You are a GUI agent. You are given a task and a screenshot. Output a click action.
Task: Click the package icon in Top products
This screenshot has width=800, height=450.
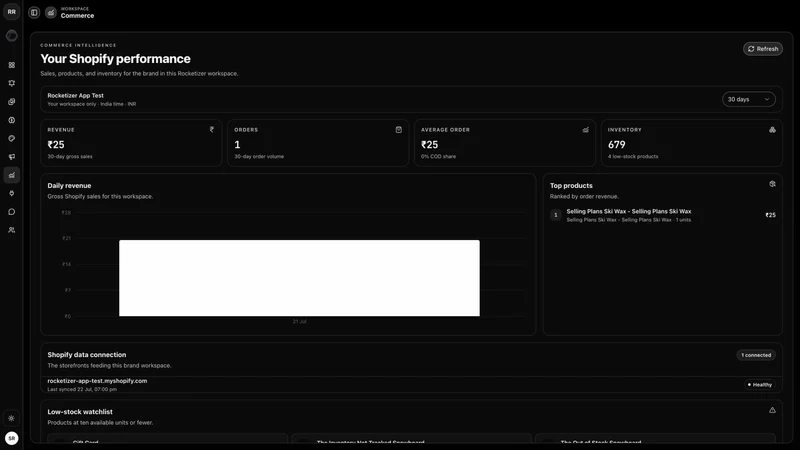772,184
